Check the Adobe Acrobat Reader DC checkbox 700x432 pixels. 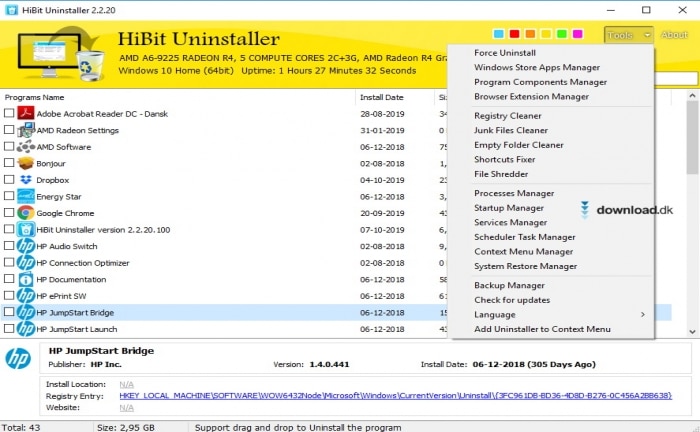9,113
